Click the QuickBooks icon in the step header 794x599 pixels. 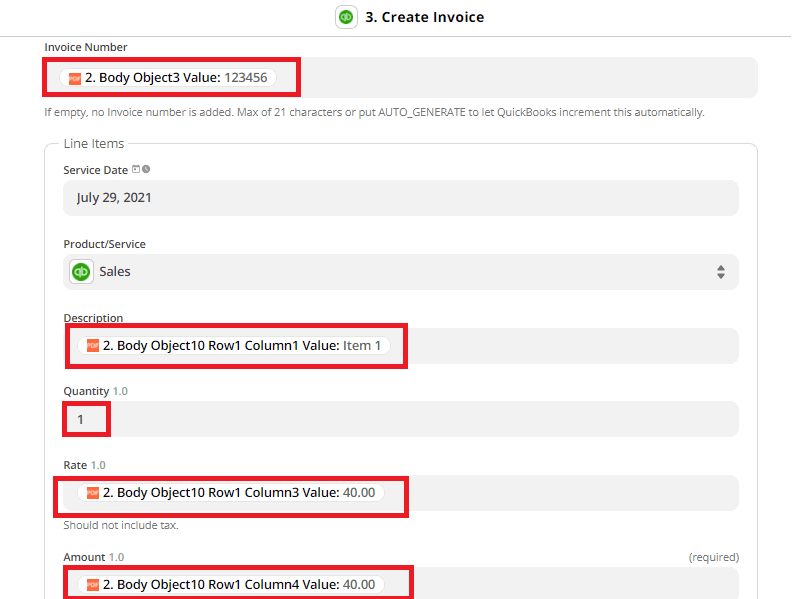click(x=346, y=17)
